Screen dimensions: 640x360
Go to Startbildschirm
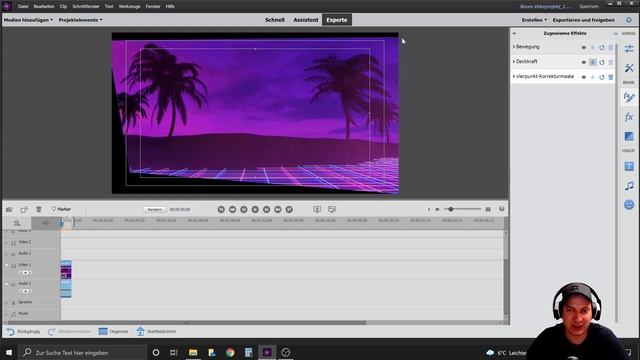coord(156,331)
